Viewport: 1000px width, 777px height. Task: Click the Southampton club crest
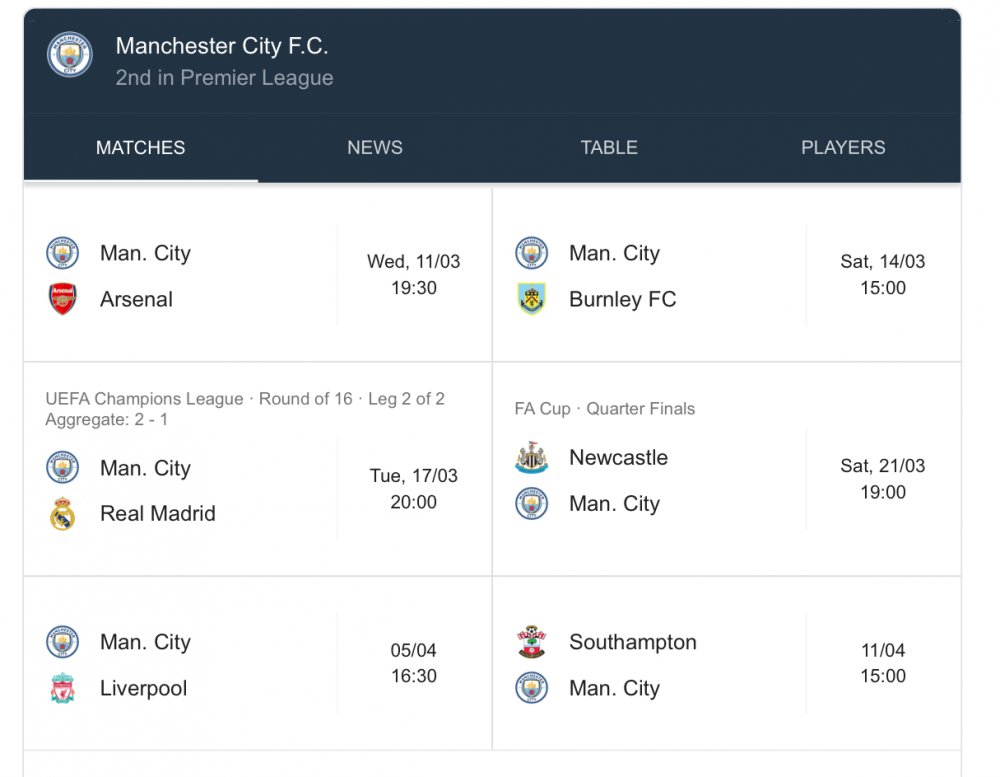(532, 642)
